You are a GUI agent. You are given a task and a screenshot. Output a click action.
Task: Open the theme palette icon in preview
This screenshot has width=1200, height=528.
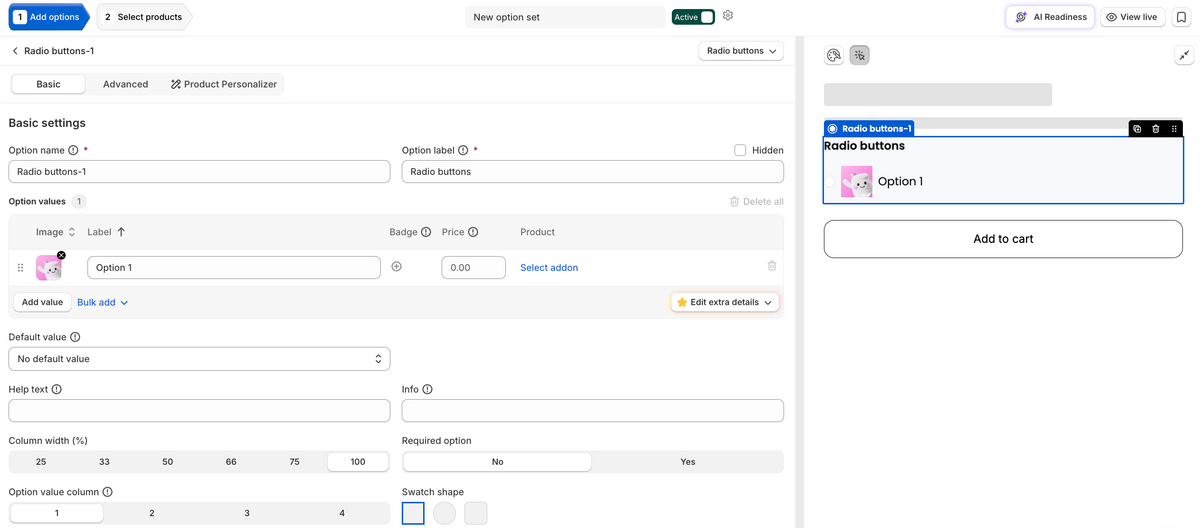pos(834,55)
